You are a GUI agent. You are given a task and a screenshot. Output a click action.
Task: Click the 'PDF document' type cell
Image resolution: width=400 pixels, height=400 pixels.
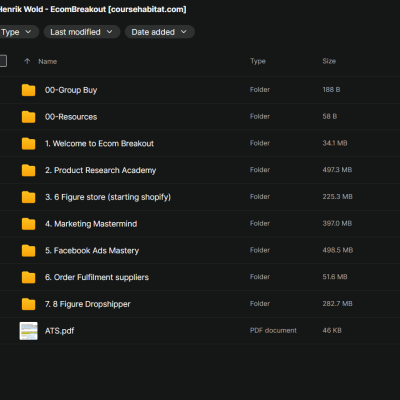click(273, 330)
